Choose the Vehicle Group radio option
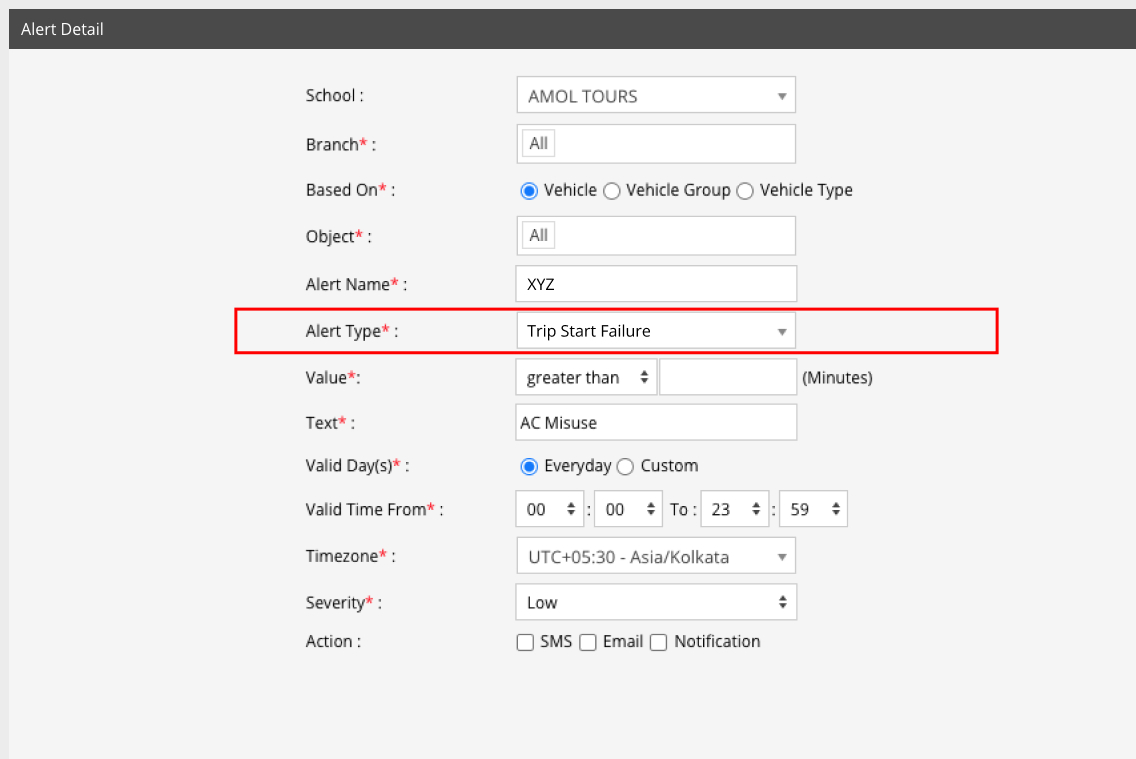 click(x=612, y=191)
